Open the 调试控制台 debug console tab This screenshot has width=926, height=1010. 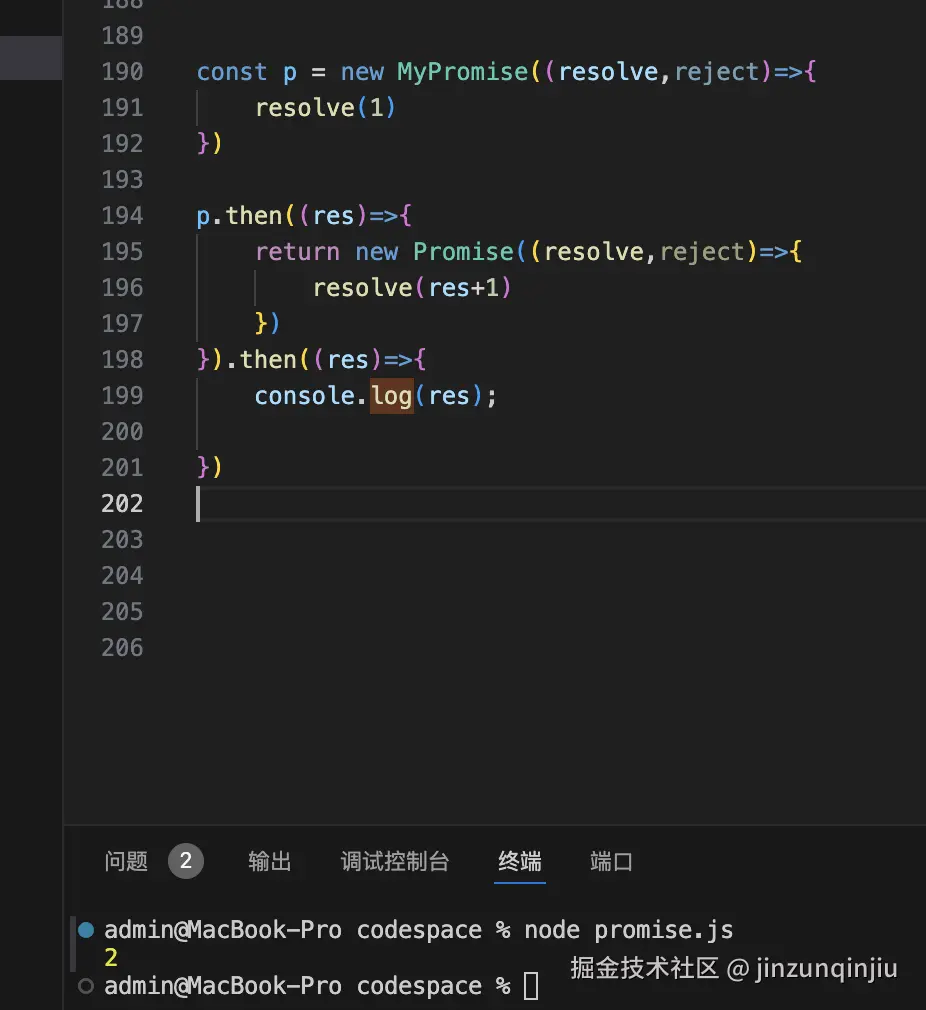click(x=395, y=861)
